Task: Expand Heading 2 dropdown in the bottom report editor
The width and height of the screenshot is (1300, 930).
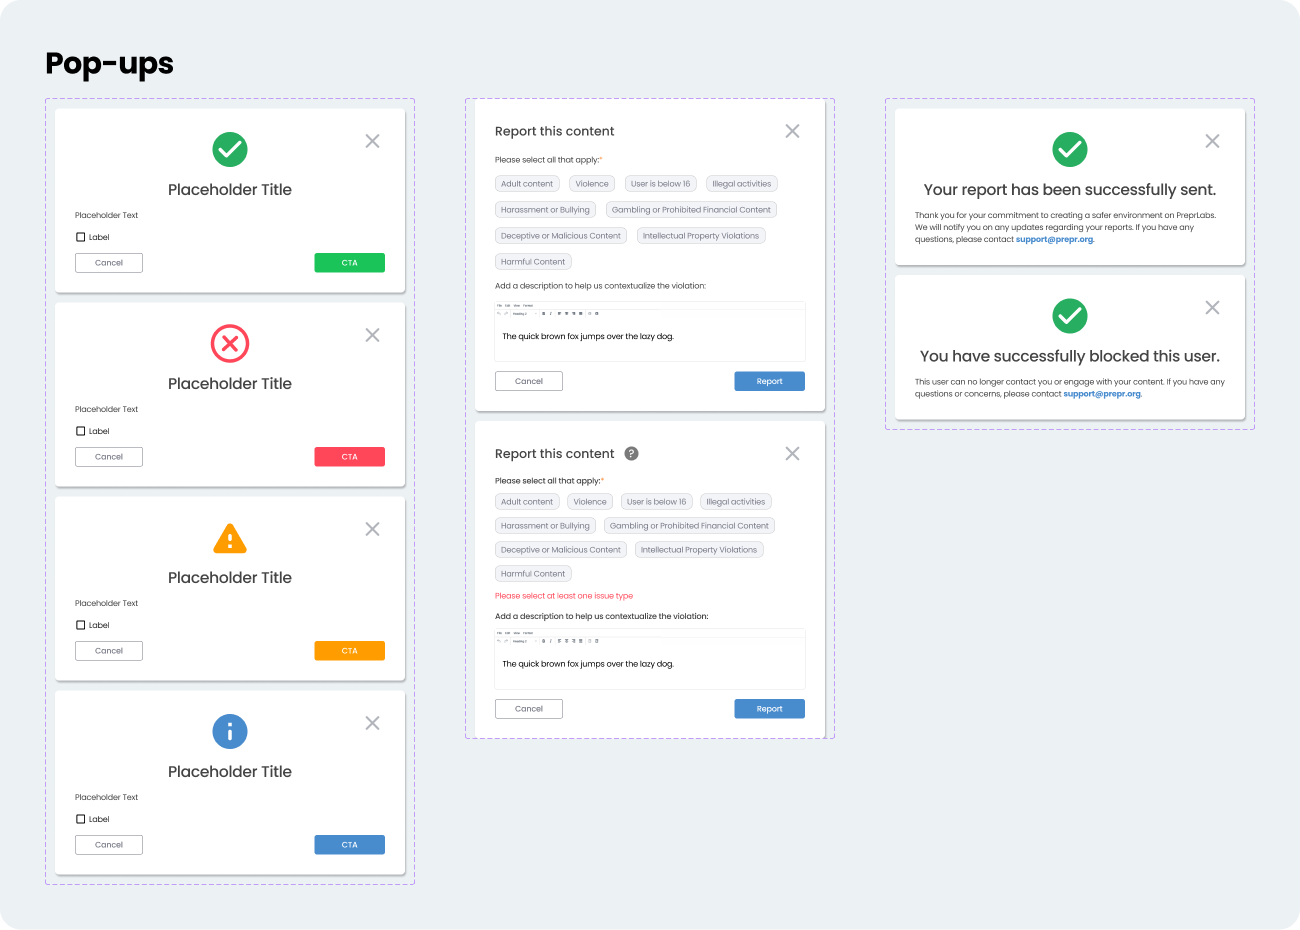Action: (x=523, y=641)
